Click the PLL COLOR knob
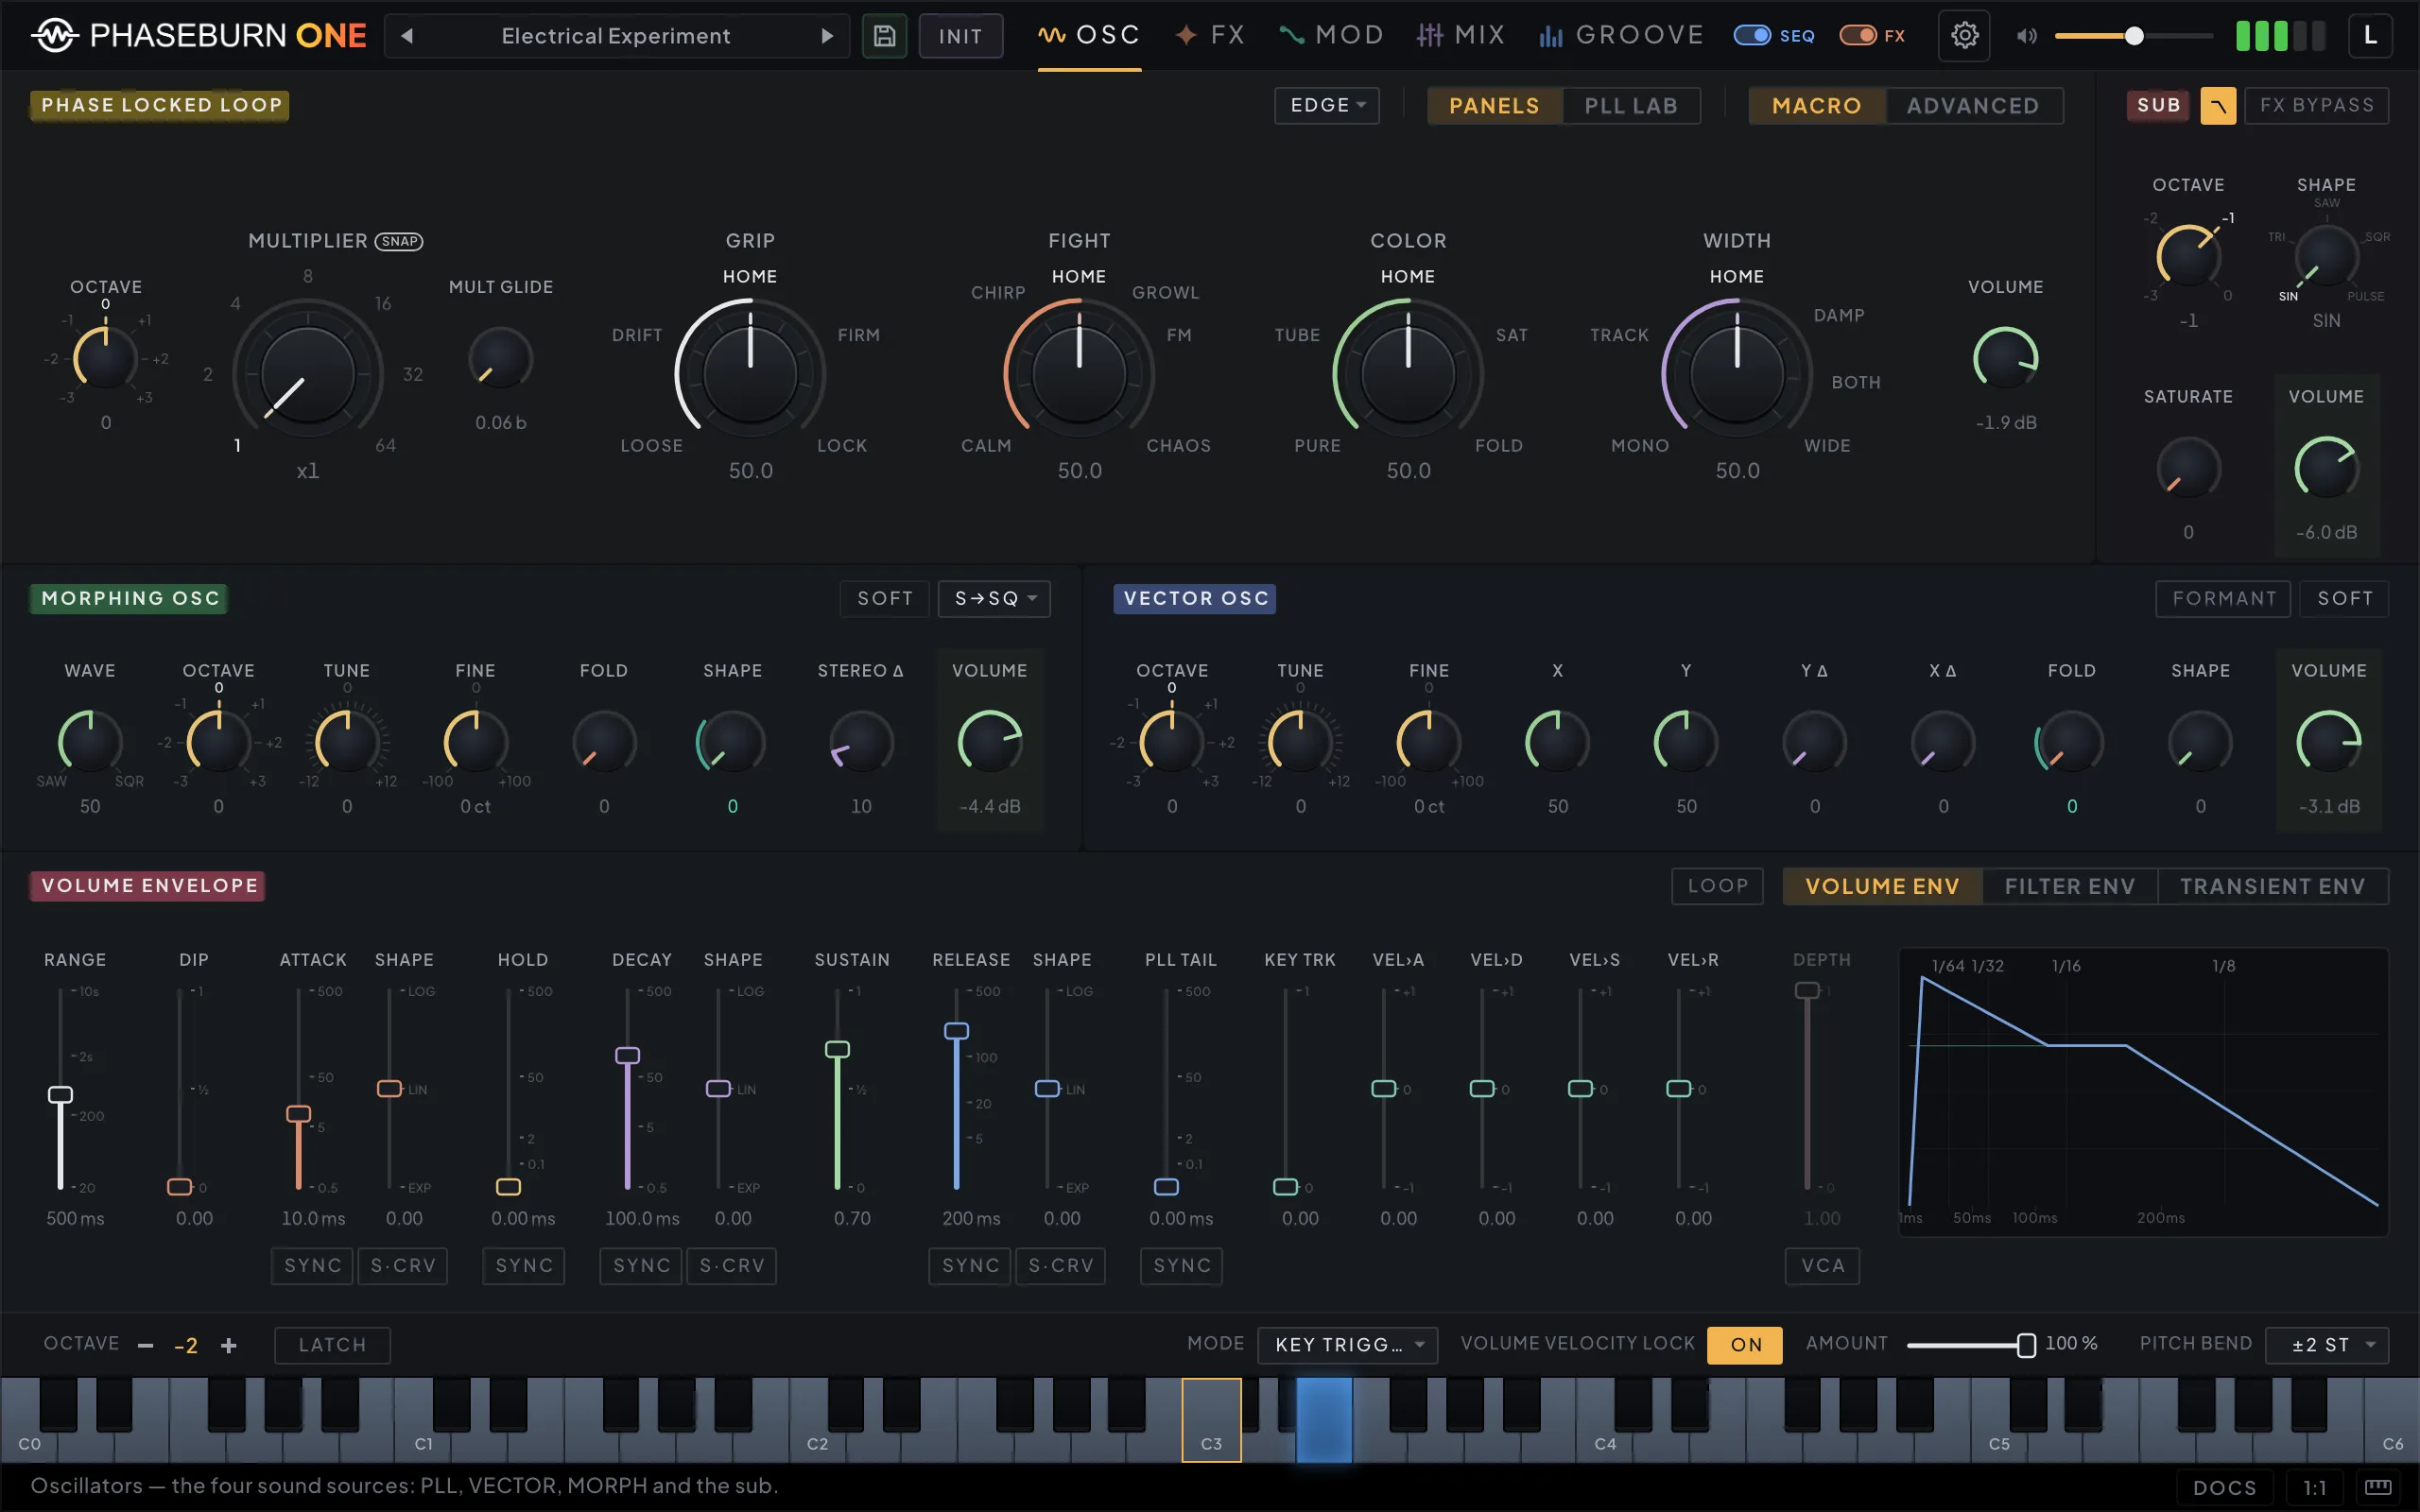The image size is (2420, 1512). point(1408,374)
